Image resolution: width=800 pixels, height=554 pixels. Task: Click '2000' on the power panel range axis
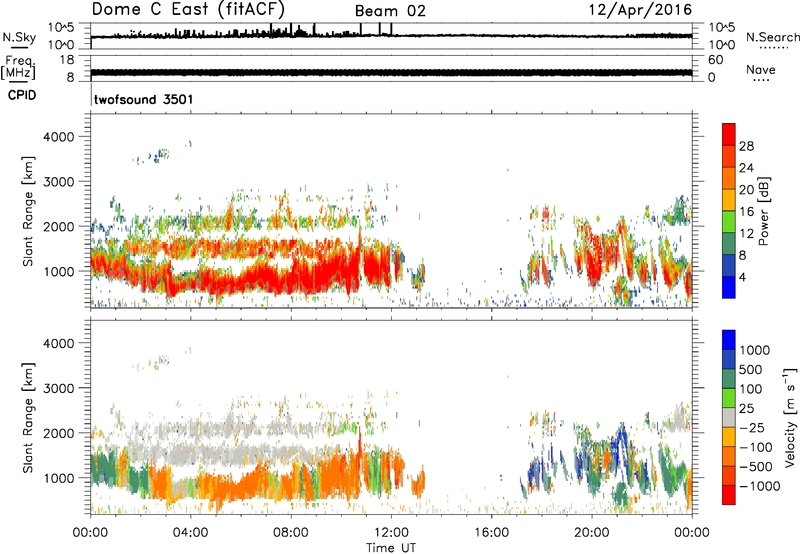(59, 226)
